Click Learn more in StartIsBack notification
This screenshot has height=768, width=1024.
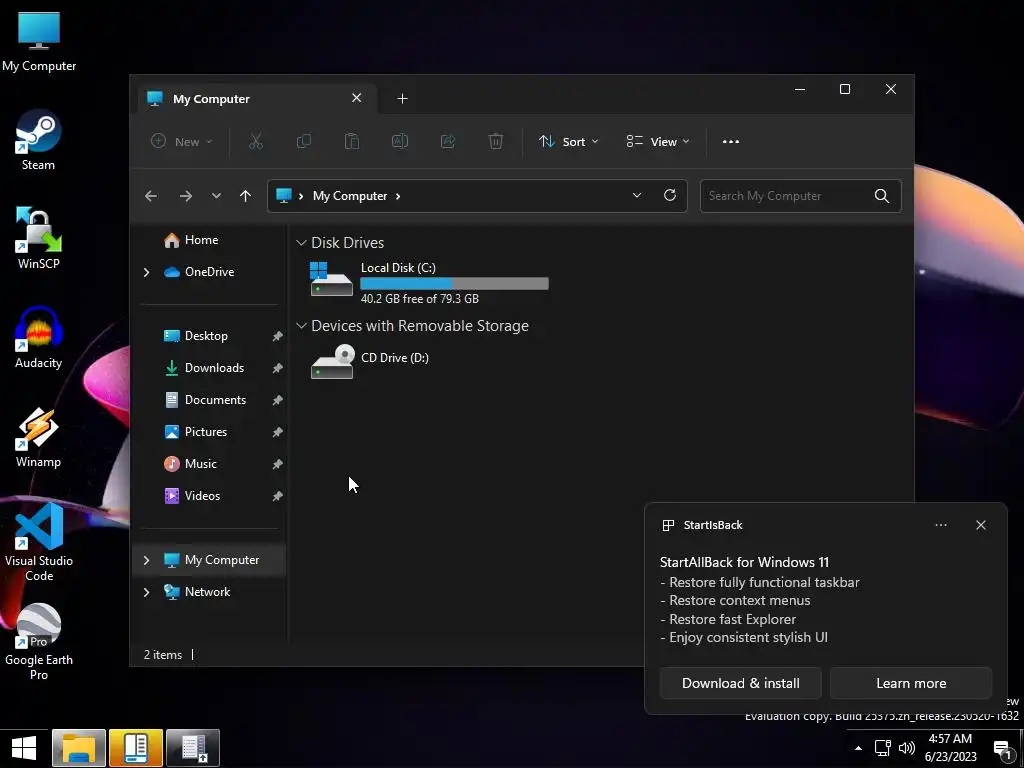[x=911, y=683]
